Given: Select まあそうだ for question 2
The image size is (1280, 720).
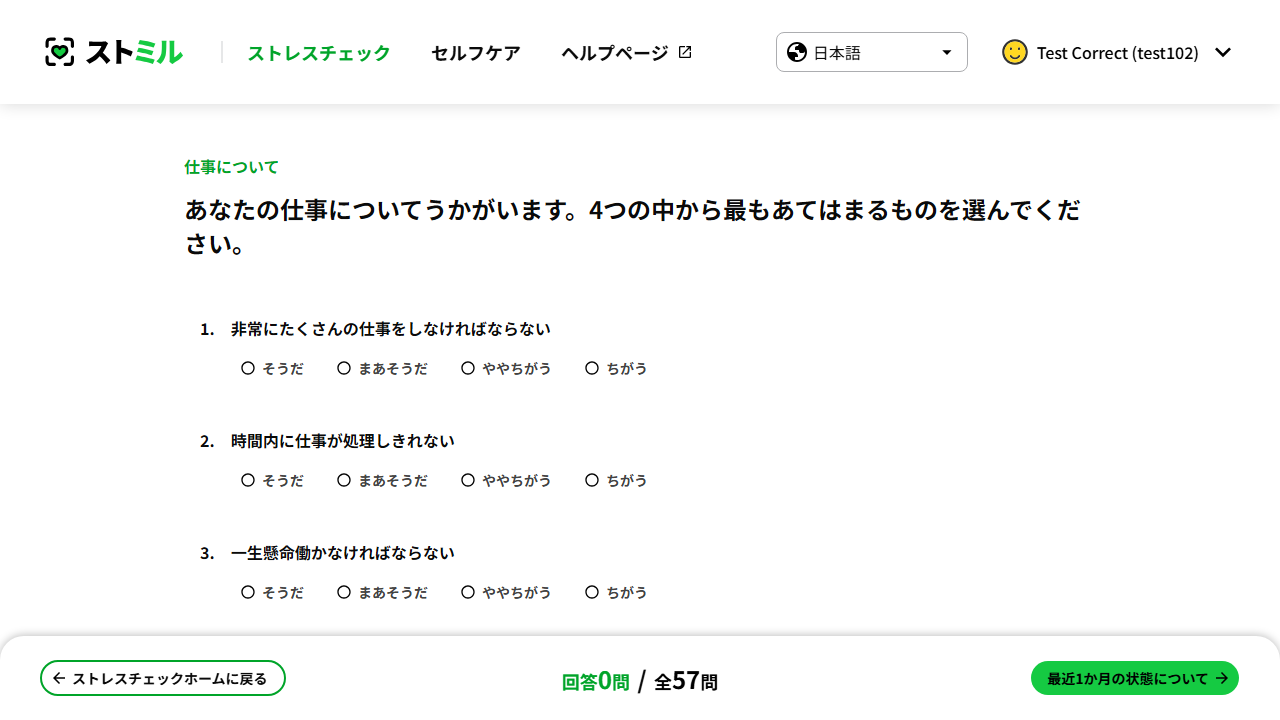Looking at the screenshot, I should point(344,480).
